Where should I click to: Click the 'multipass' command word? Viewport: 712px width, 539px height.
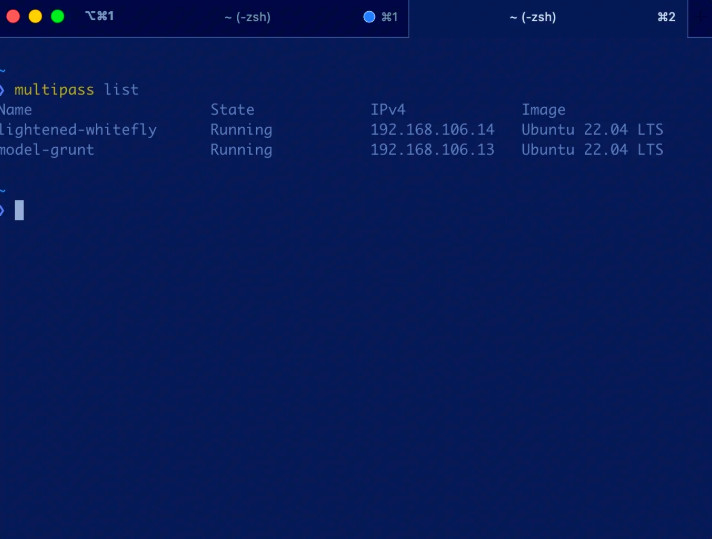click(54, 89)
